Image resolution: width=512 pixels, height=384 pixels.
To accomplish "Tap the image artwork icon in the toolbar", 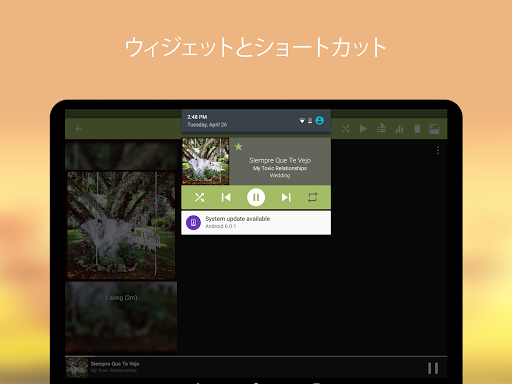I will (x=434, y=129).
